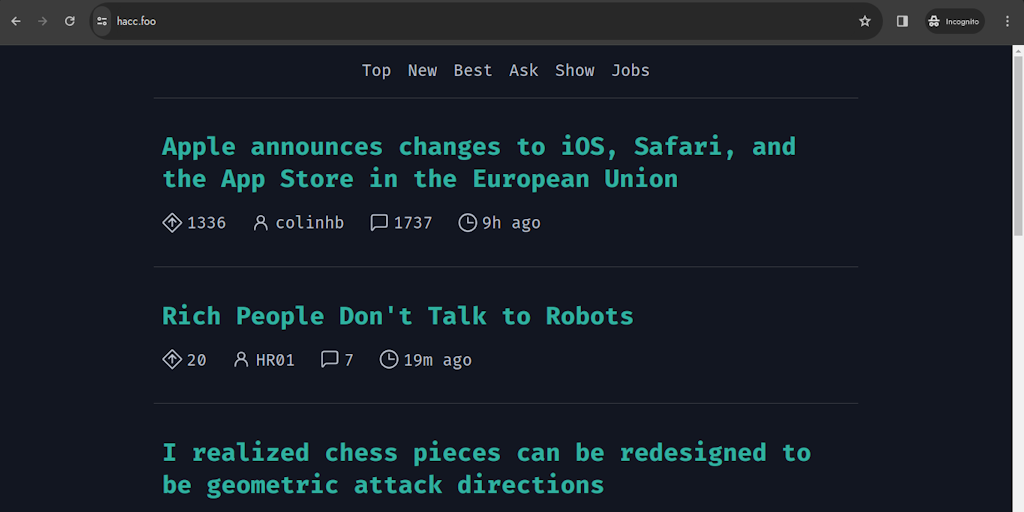Open the Ask section
Viewport: 1024px width, 512px height.
coord(524,71)
